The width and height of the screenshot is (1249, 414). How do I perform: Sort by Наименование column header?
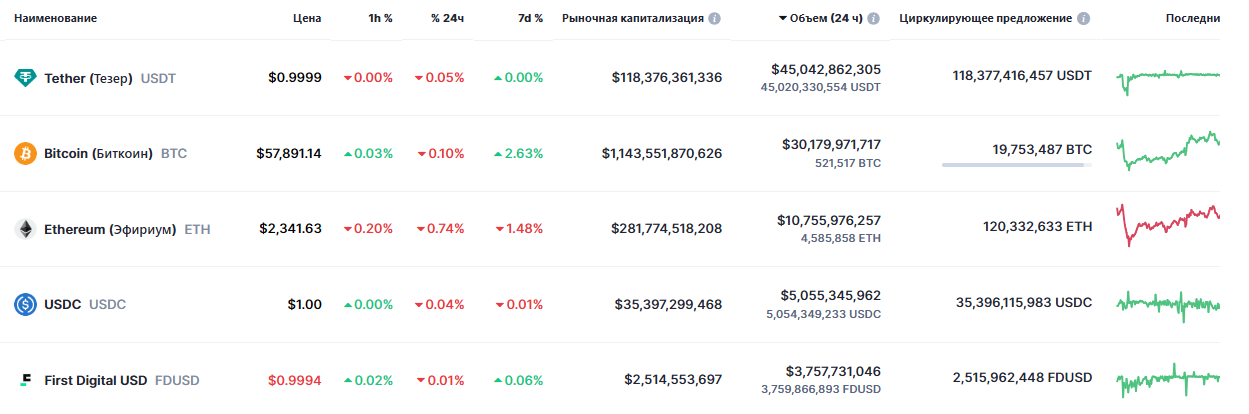coord(56,19)
